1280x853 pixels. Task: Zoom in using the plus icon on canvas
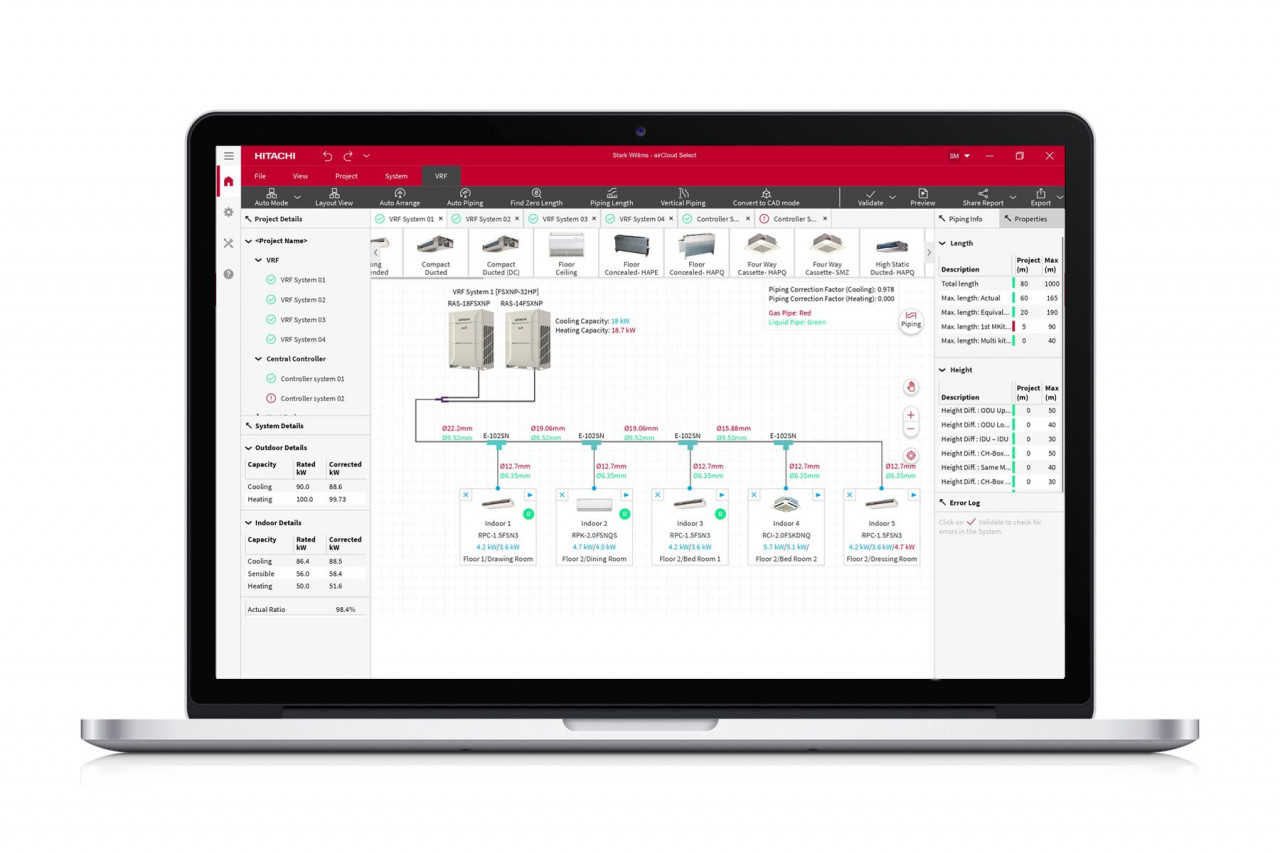pos(911,414)
